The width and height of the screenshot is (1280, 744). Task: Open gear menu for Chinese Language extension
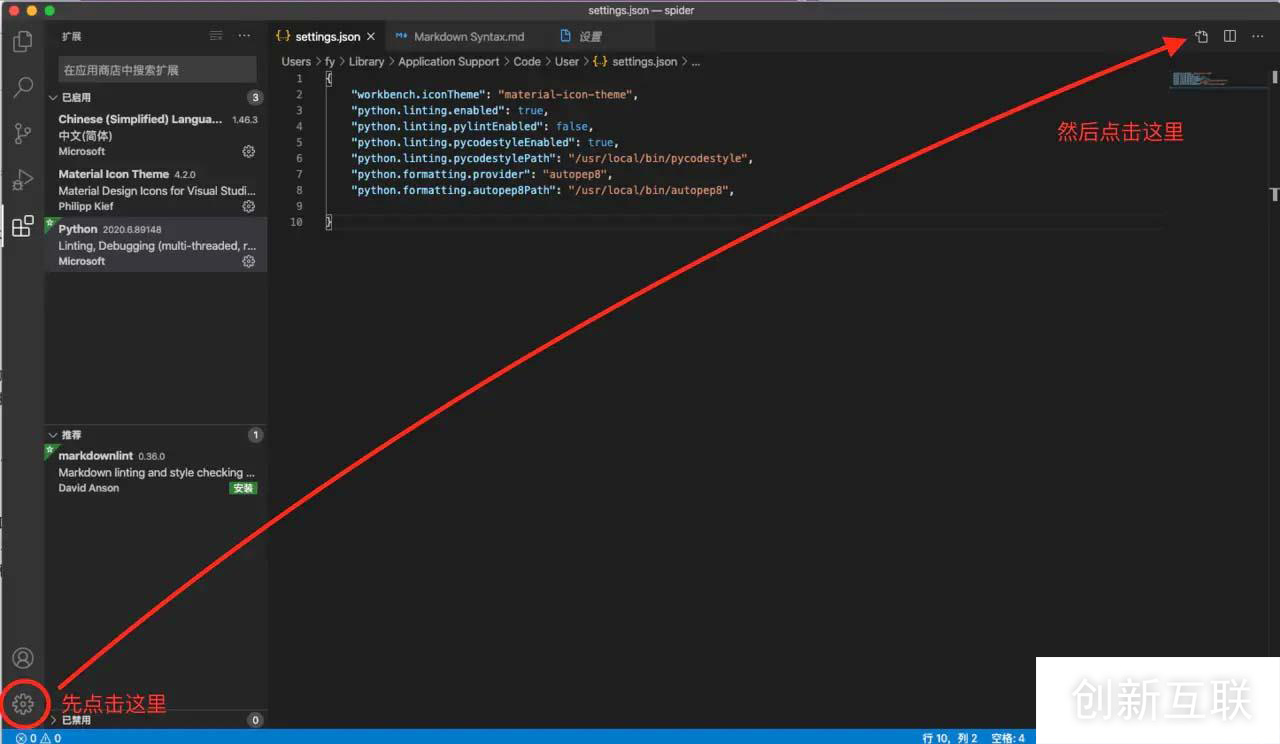tap(249, 151)
